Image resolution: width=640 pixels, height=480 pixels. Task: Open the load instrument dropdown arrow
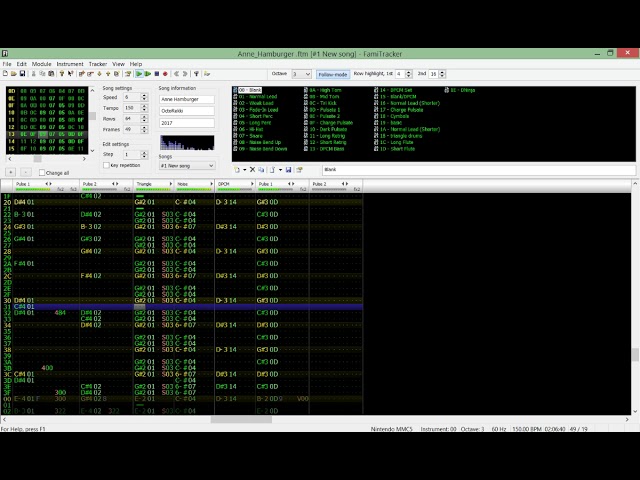point(280,170)
